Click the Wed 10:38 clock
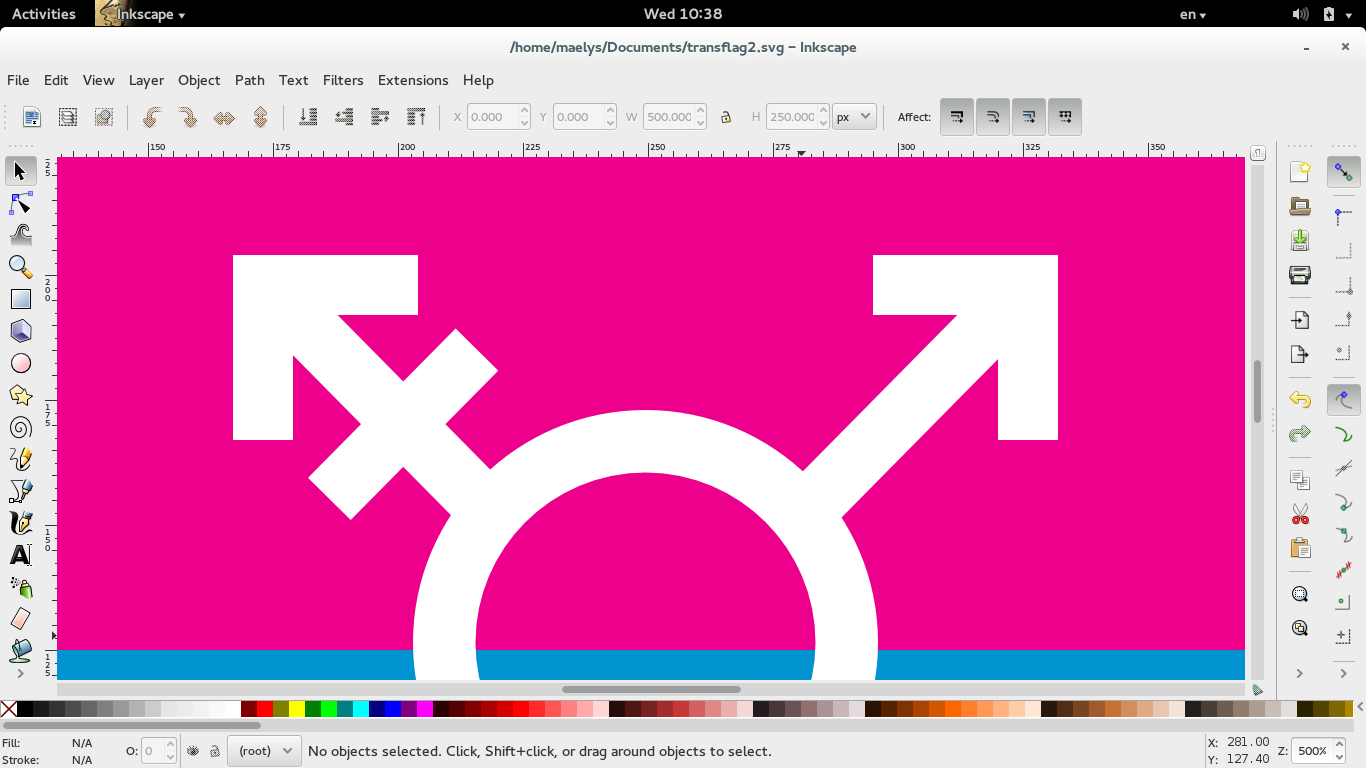 [683, 14]
